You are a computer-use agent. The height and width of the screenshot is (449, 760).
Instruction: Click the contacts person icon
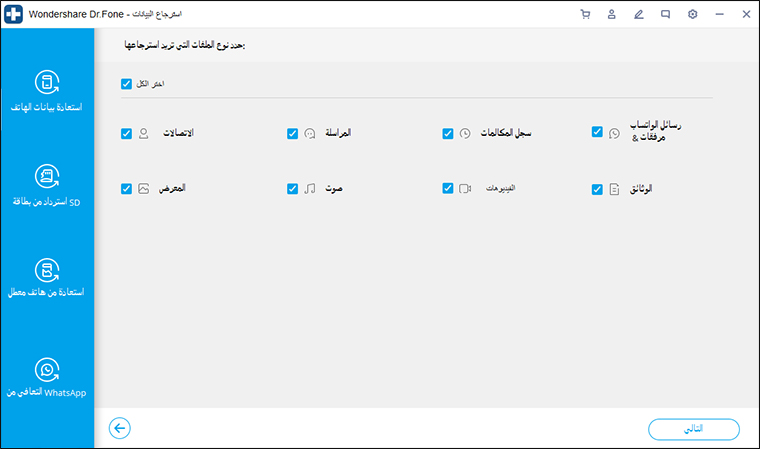click(143, 133)
